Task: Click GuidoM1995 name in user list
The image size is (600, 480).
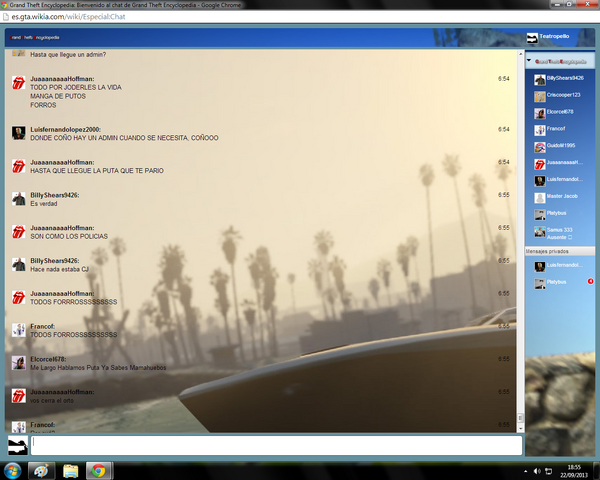Action: pyautogui.click(x=561, y=145)
